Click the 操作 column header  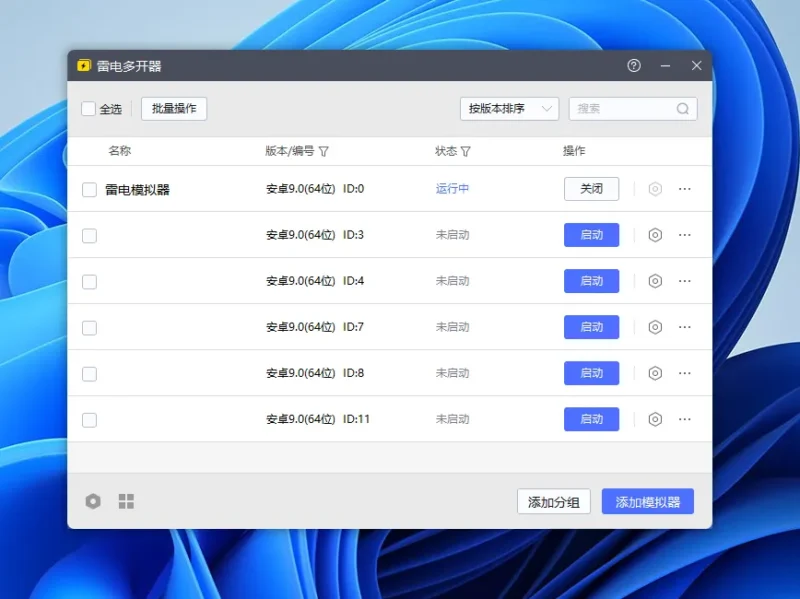574,151
